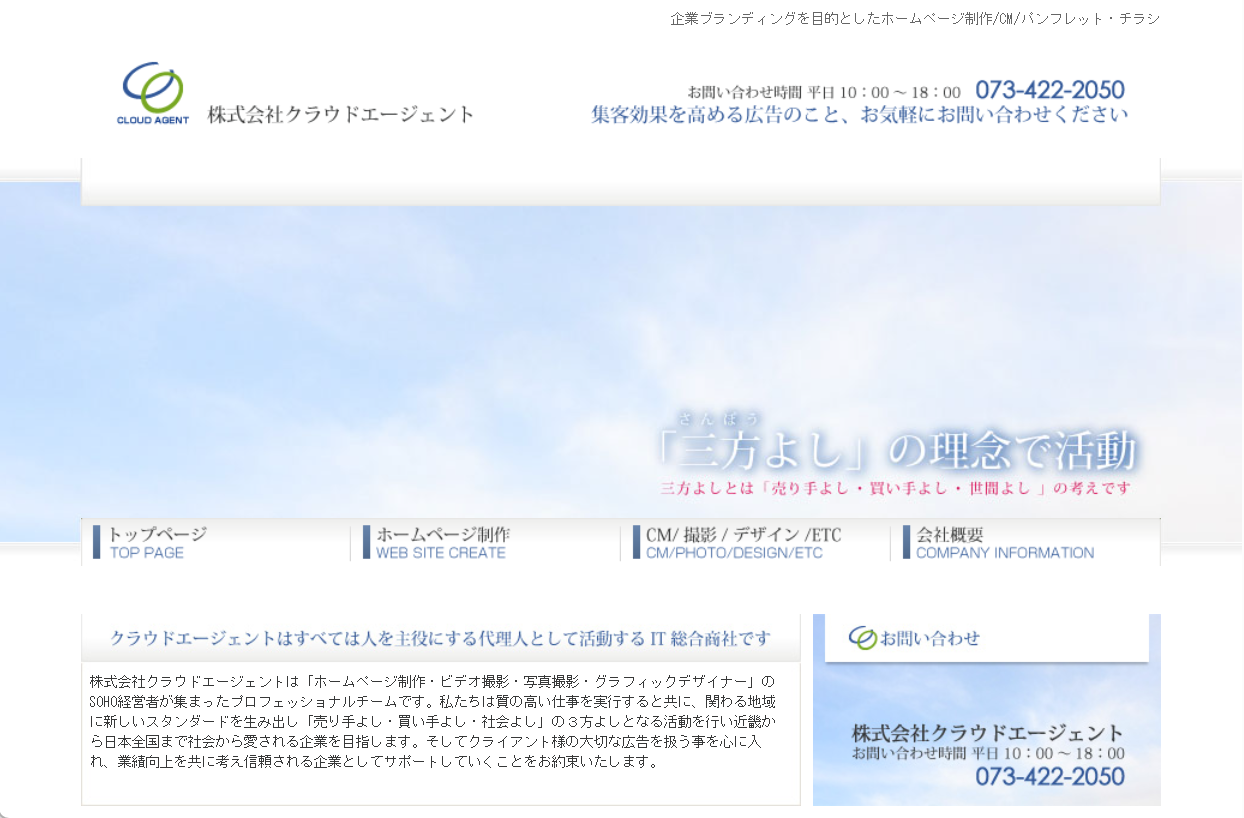The image size is (1244, 818).
Task: Click the sidebar お問い合わせ時間 hours text
Action: click(987, 754)
